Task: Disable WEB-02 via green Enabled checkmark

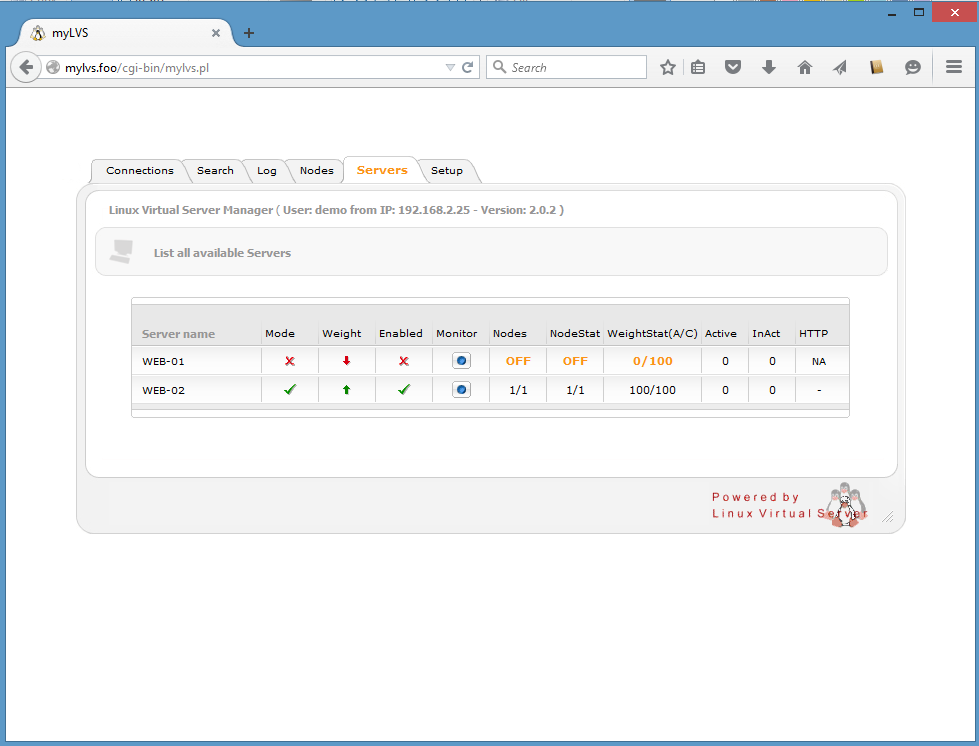Action: [404, 390]
